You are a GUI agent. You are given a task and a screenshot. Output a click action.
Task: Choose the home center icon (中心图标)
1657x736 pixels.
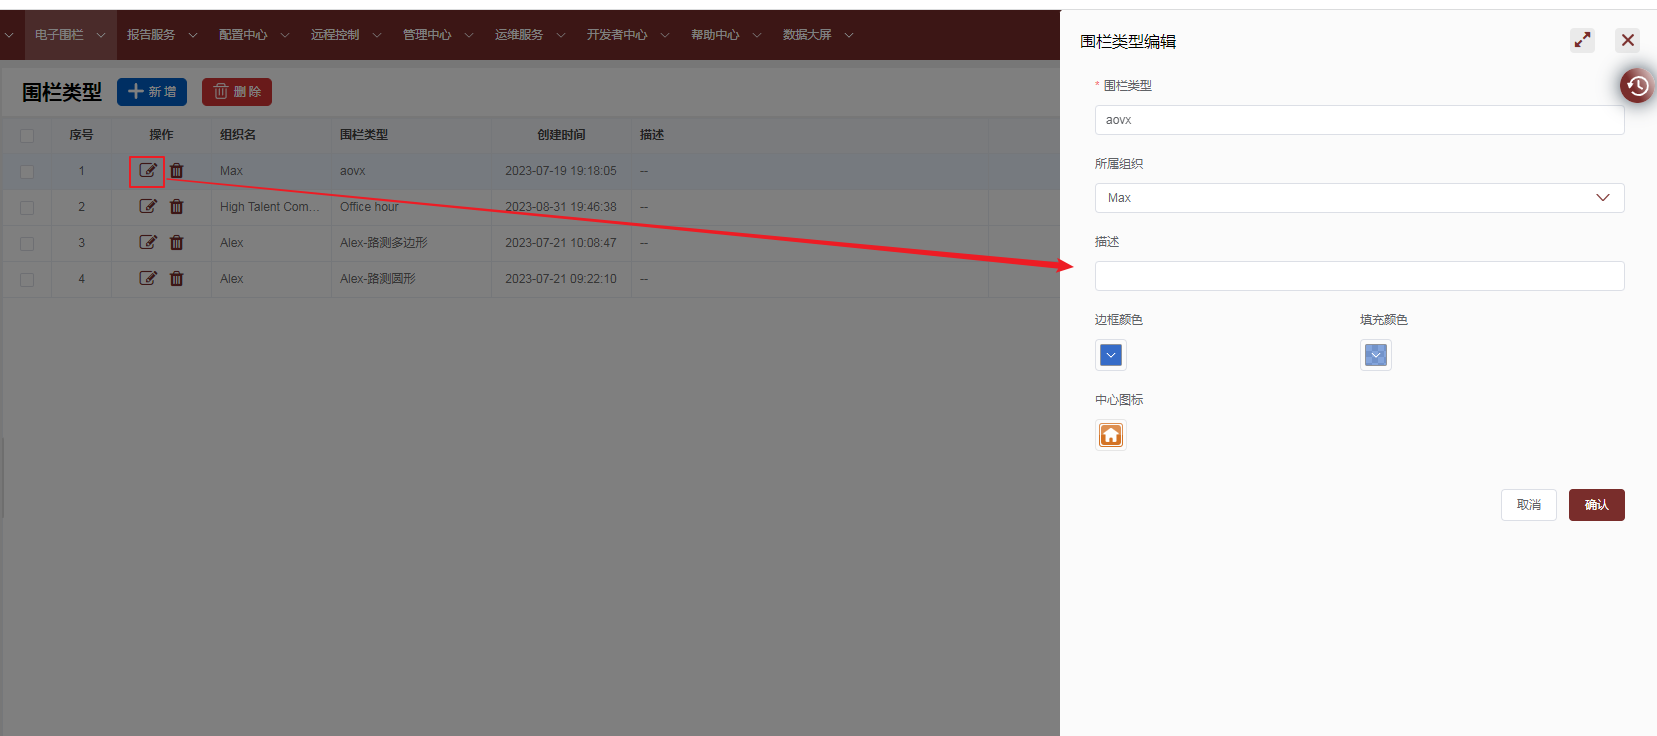pyautogui.click(x=1111, y=435)
